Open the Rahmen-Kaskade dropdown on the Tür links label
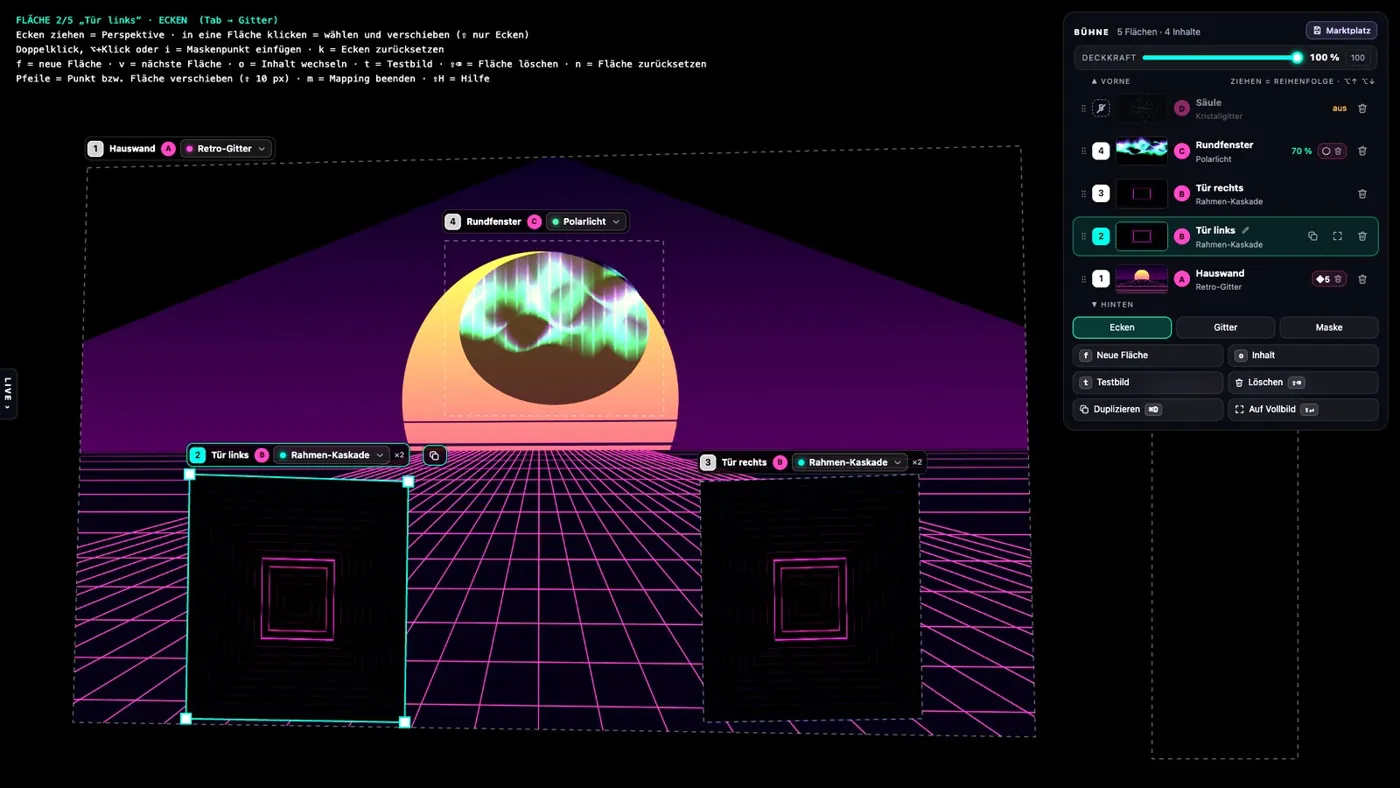 point(331,455)
